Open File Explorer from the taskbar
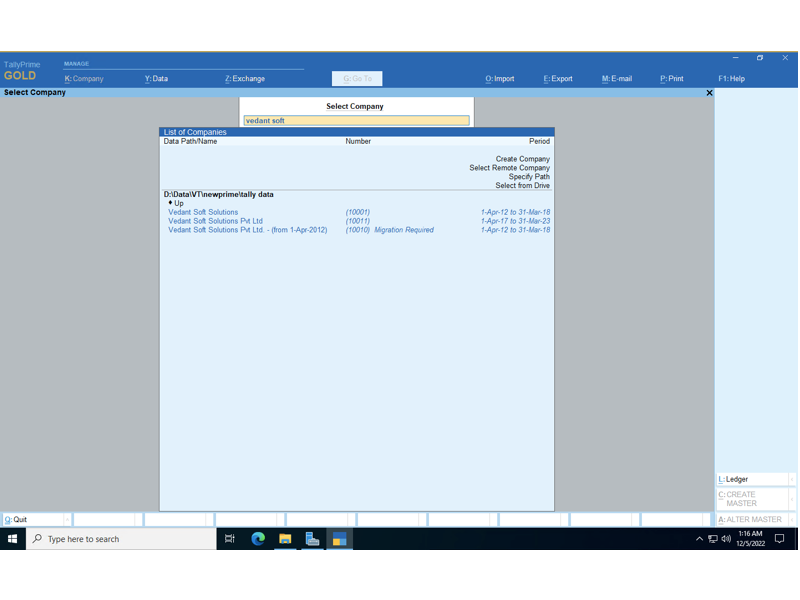This screenshot has width=800, height=600. click(x=285, y=539)
